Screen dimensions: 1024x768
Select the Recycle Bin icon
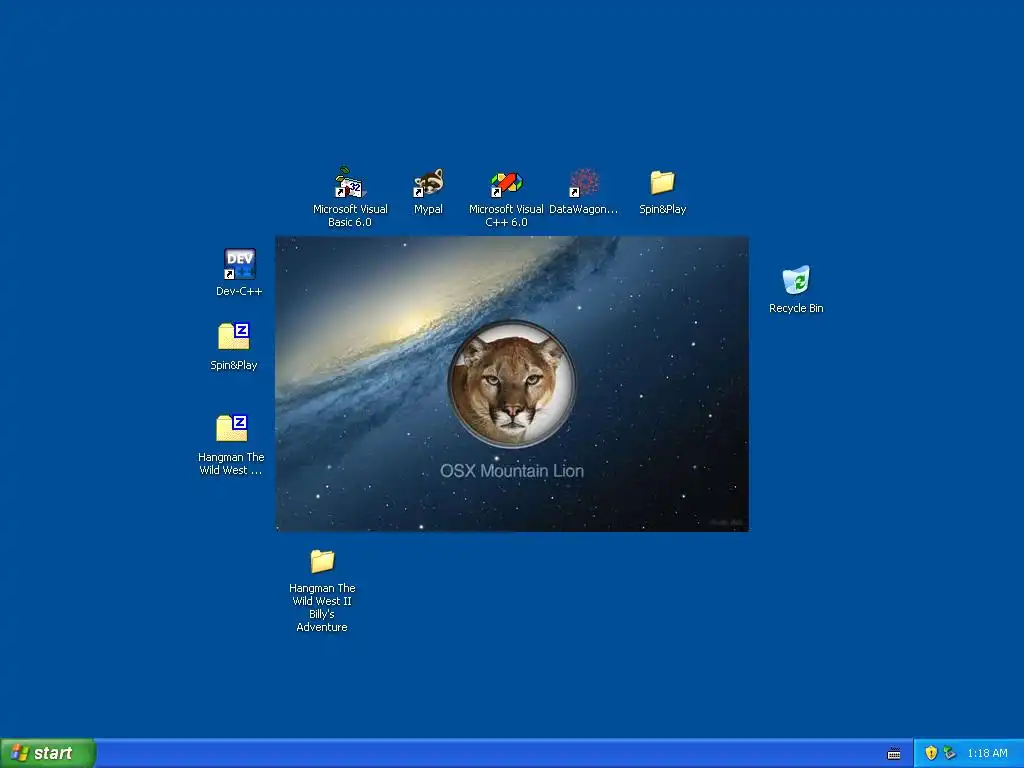(796, 280)
